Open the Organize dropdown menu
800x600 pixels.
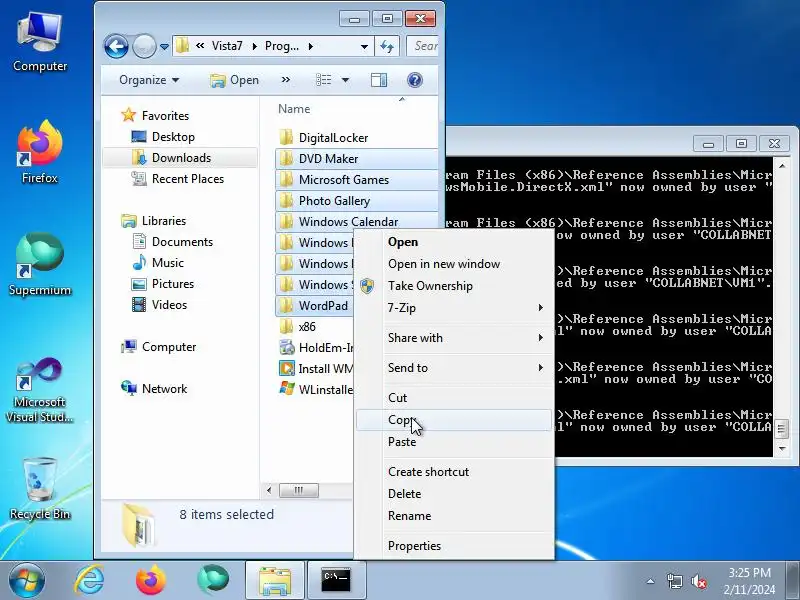point(149,80)
